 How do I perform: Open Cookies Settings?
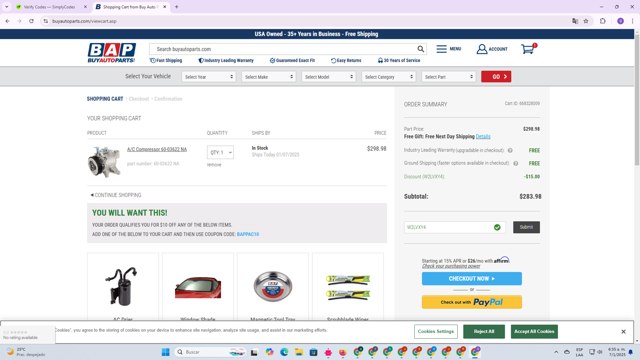[436, 331]
